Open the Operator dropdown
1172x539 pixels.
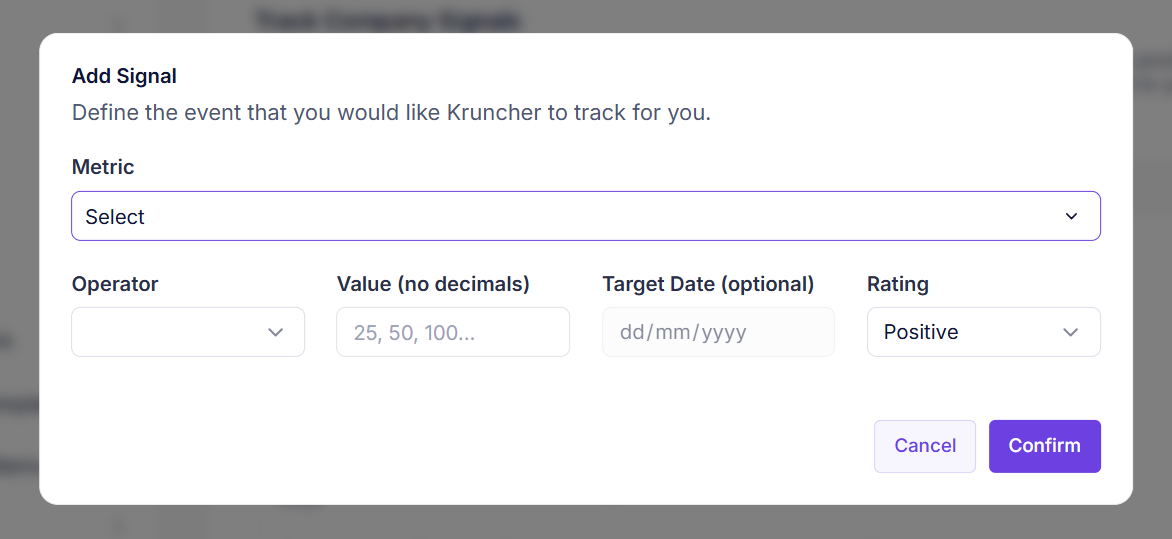tap(188, 332)
